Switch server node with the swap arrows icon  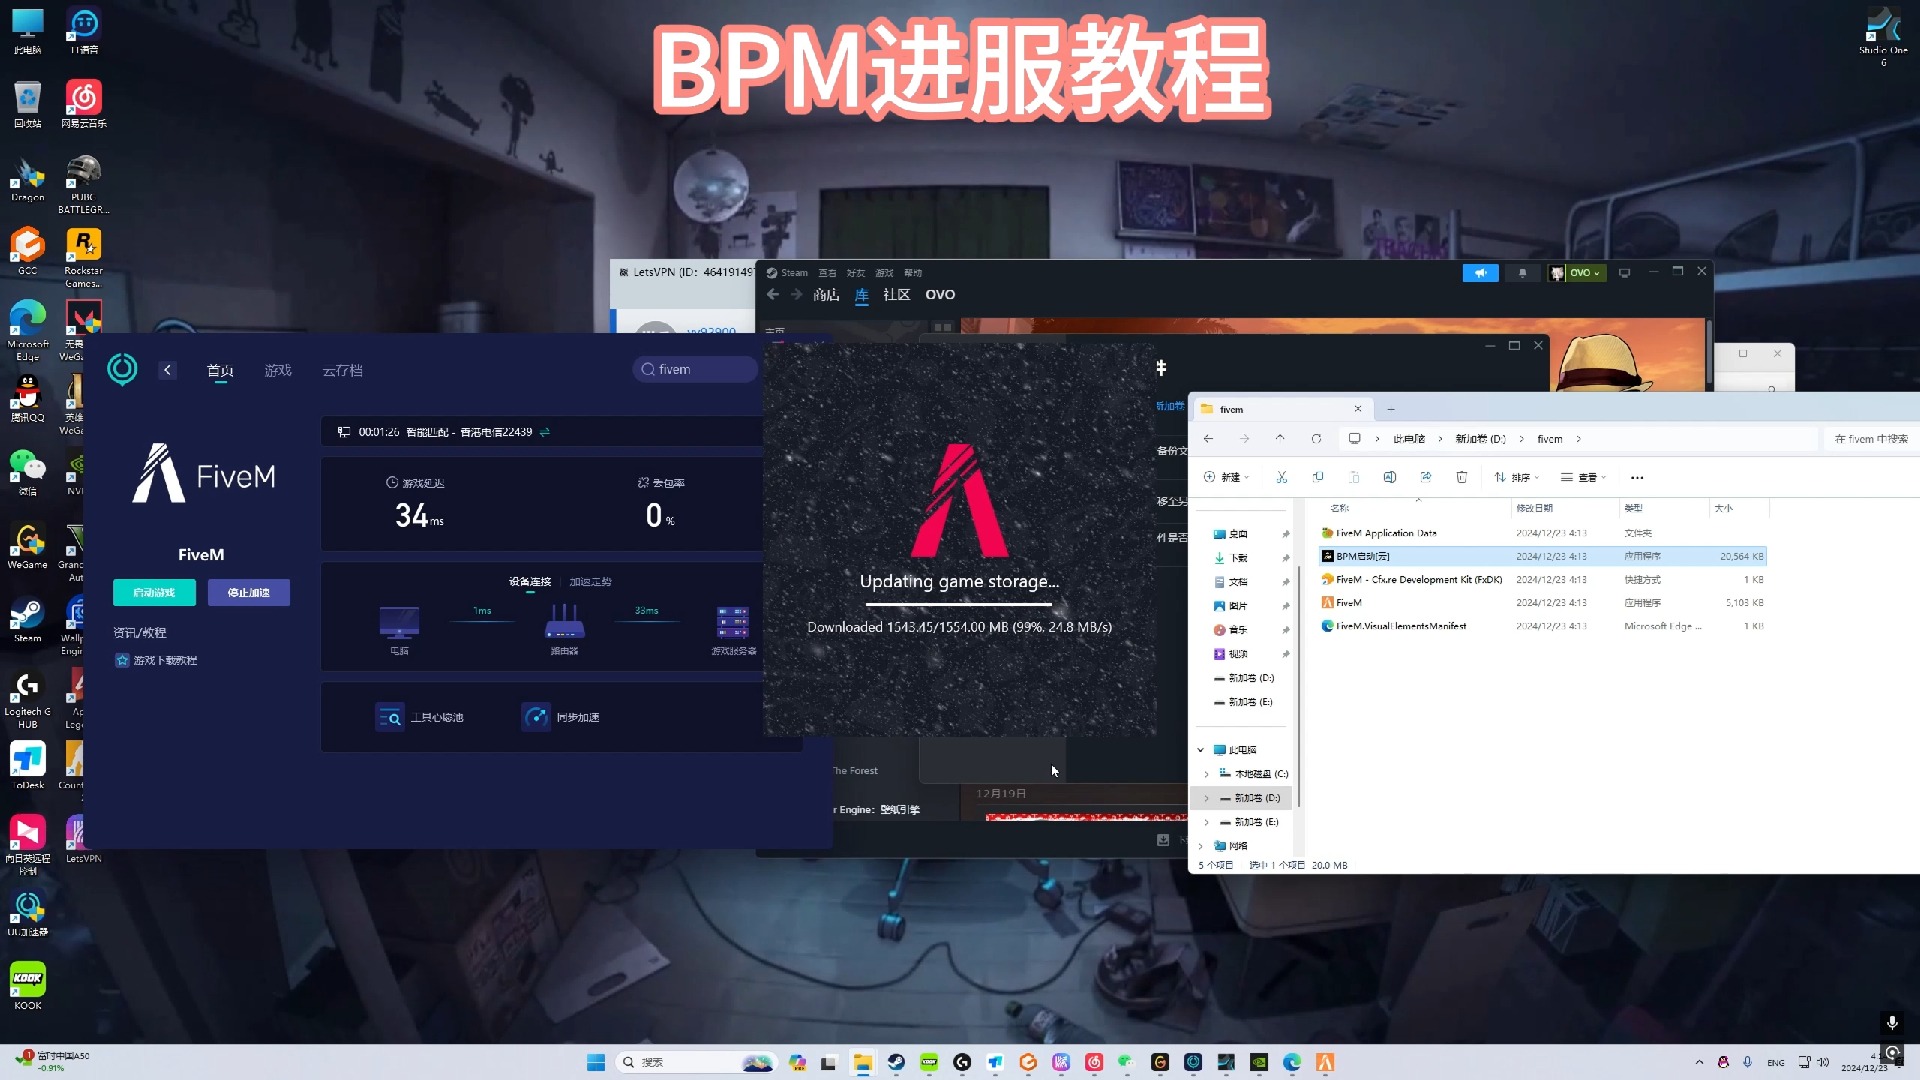point(545,432)
